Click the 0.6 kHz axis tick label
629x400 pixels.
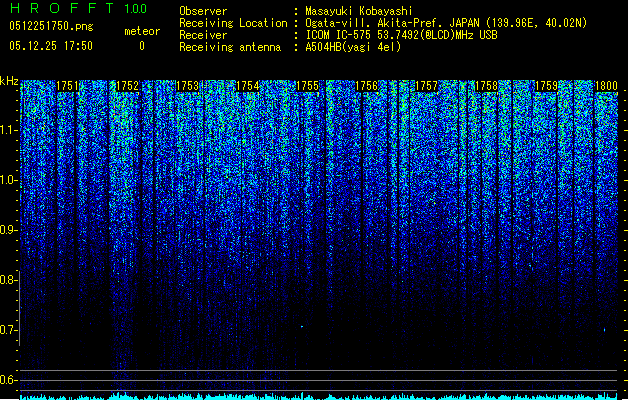[x=8, y=380]
